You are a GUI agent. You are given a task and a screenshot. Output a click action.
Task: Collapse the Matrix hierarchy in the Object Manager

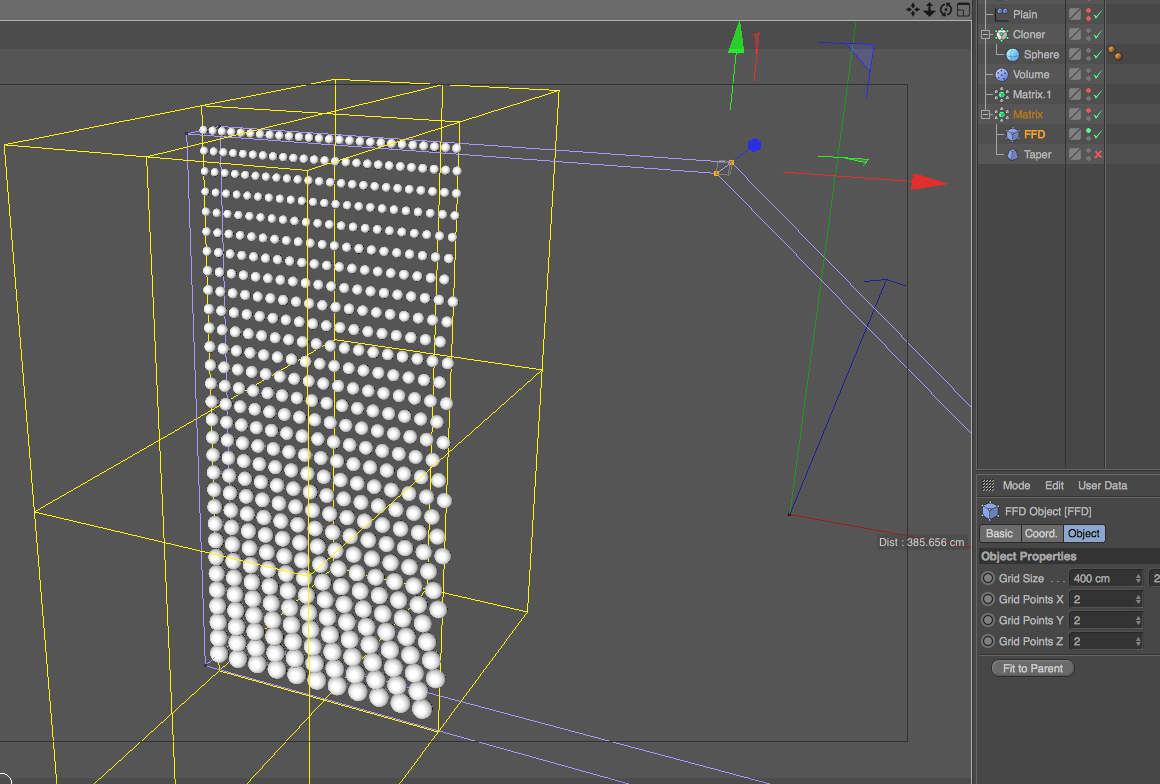[x=984, y=113]
